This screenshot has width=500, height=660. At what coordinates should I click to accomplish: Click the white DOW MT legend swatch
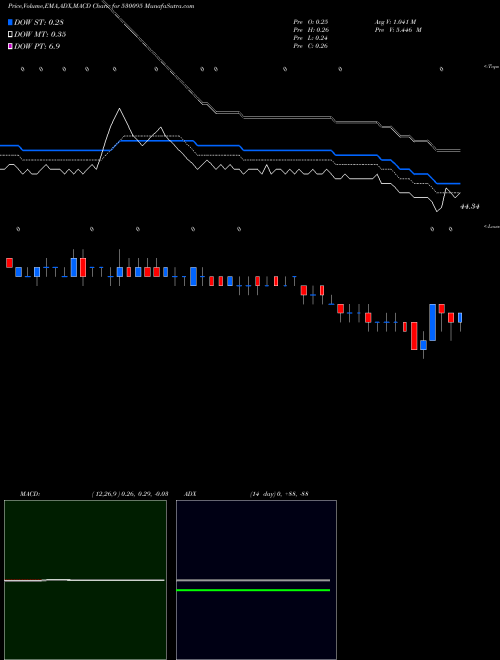point(10,35)
